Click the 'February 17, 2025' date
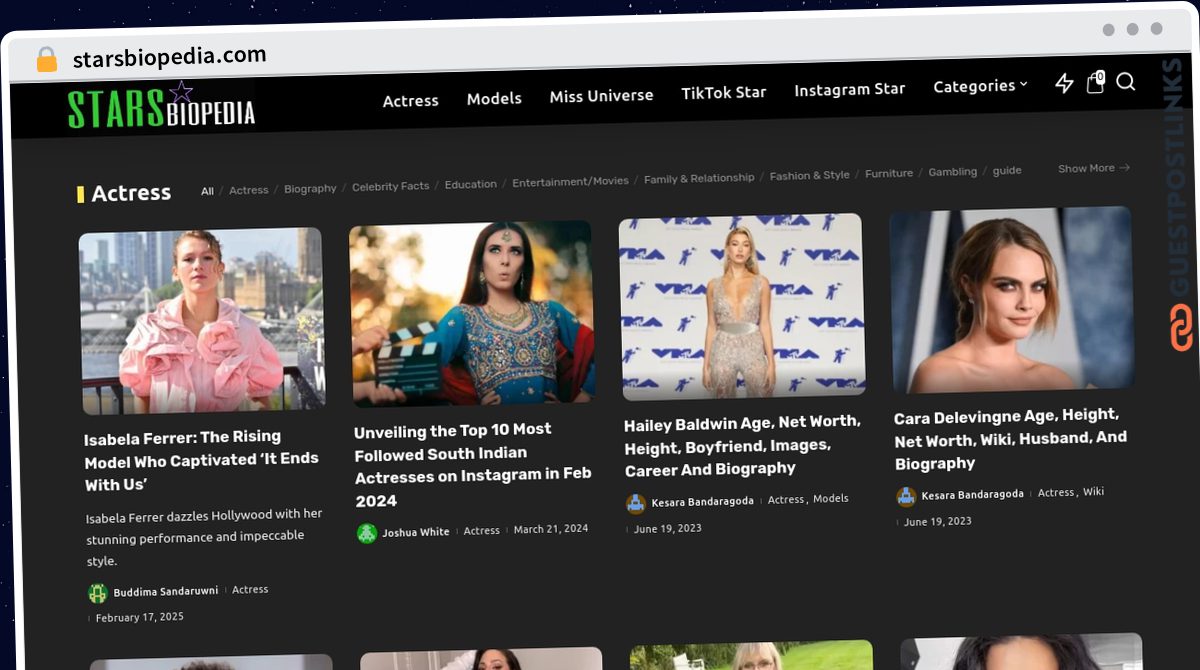 point(140,618)
